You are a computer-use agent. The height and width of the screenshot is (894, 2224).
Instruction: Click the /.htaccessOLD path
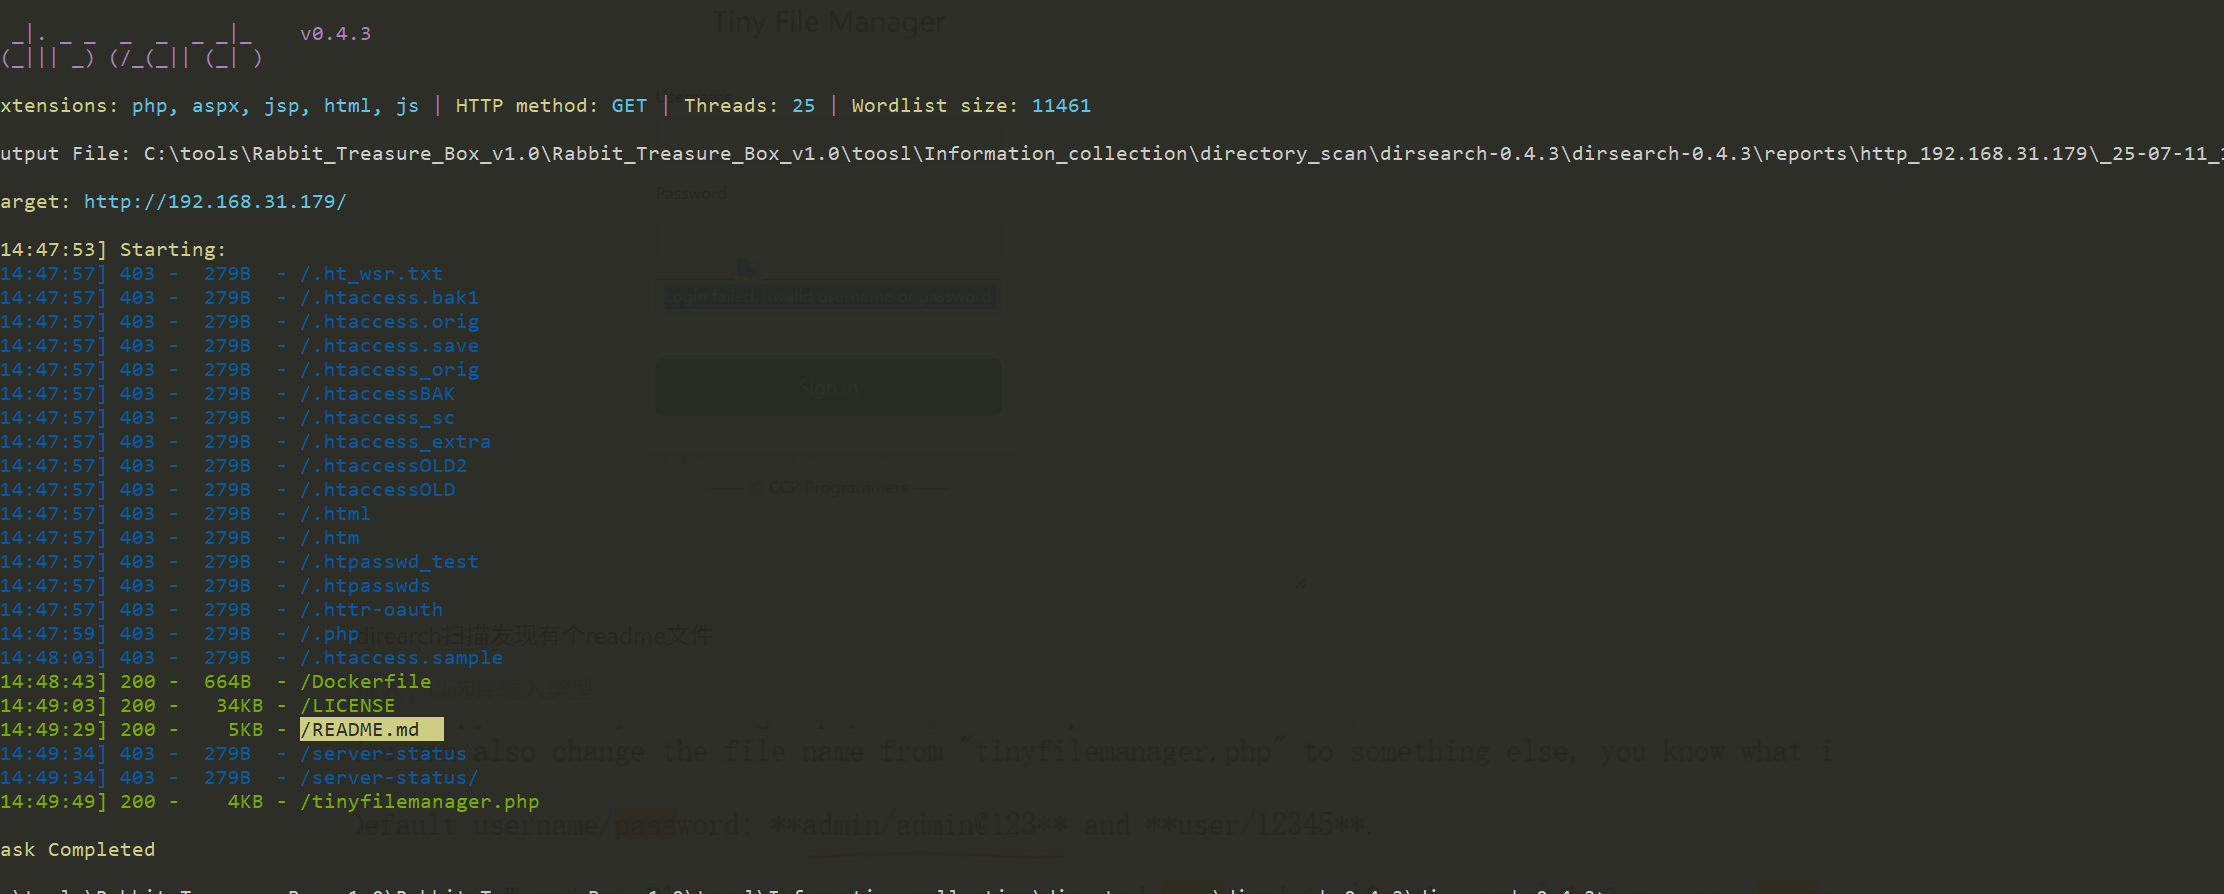coord(378,490)
